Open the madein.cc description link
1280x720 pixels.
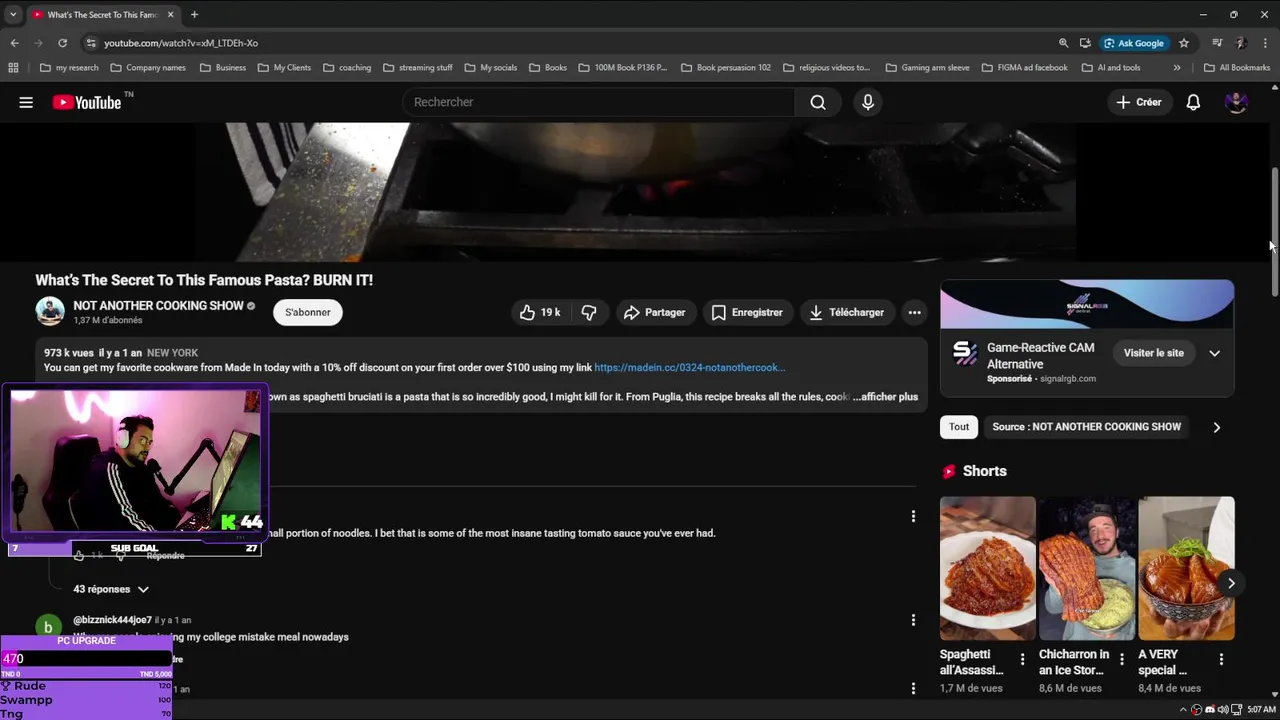click(689, 368)
